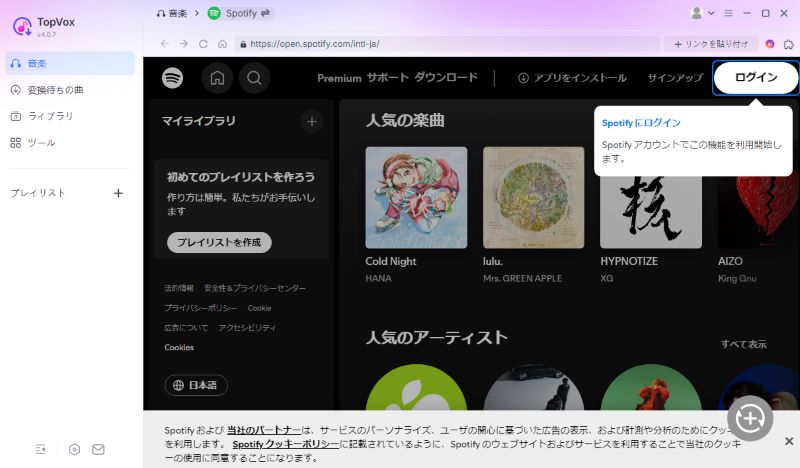This screenshot has height=468, width=800.
Task: Open 当社のパートナー link in cookie banner
Action: pyautogui.click(x=264, y=430)
